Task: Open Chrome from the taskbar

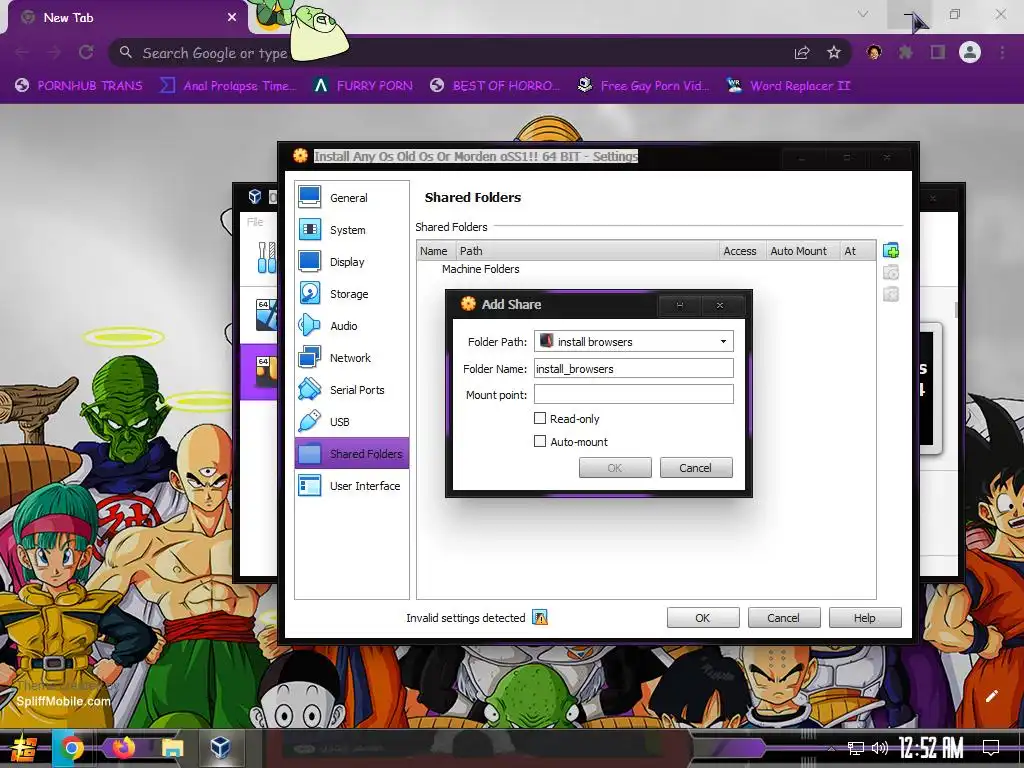Action: [x=71, y=748]
